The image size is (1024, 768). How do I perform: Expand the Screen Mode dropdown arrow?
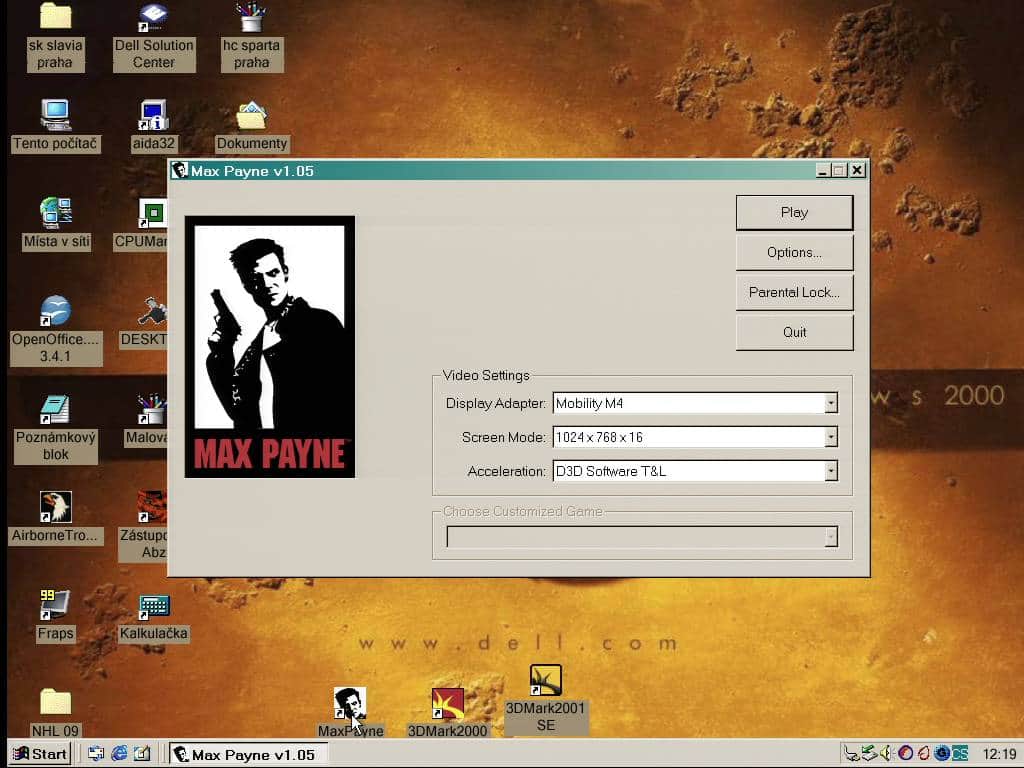coord(830,437)
